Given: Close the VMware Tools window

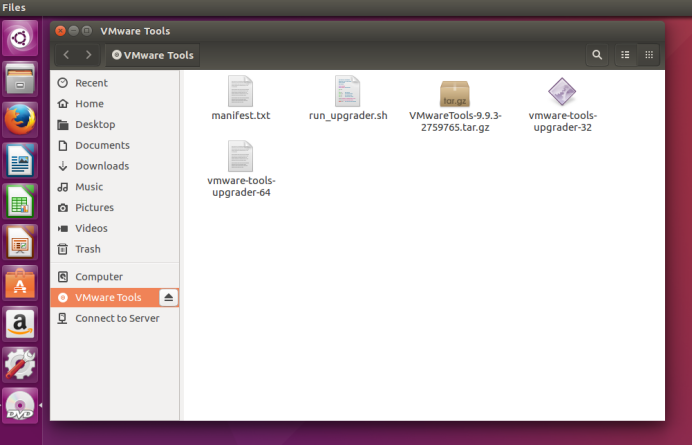Looking at the screenshot, I should click(61, 30).
